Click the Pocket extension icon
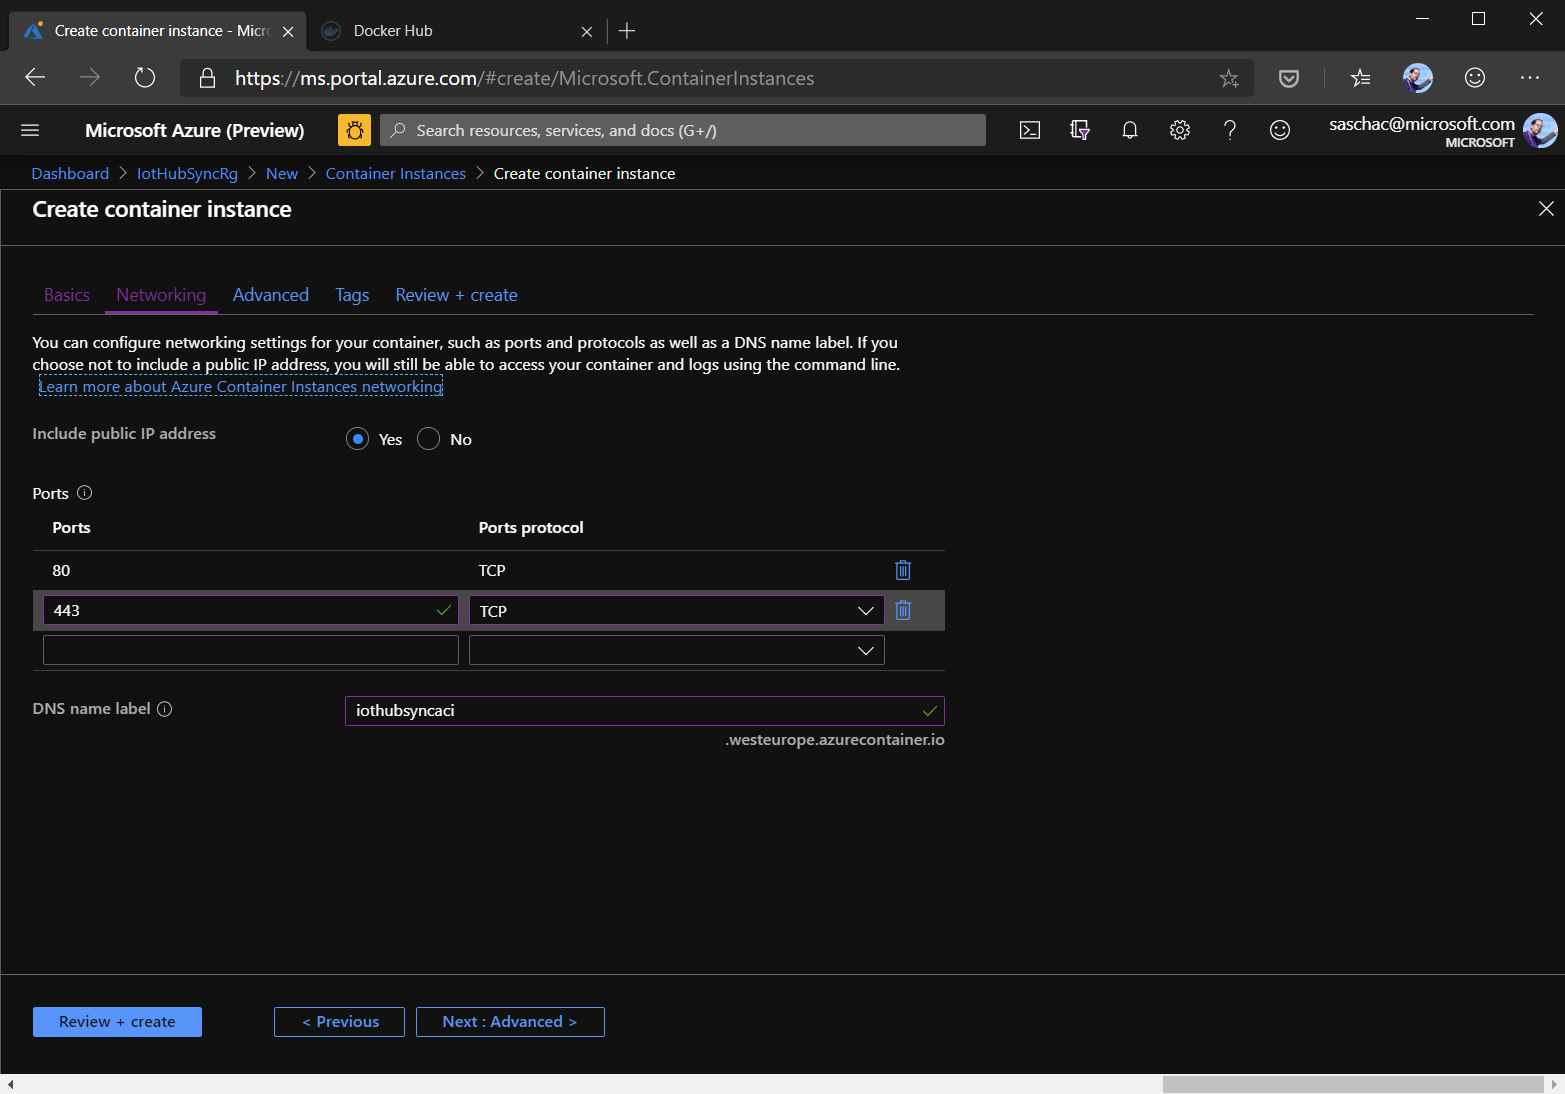The image size is (1565, 1094). [x=1289, y=78]
